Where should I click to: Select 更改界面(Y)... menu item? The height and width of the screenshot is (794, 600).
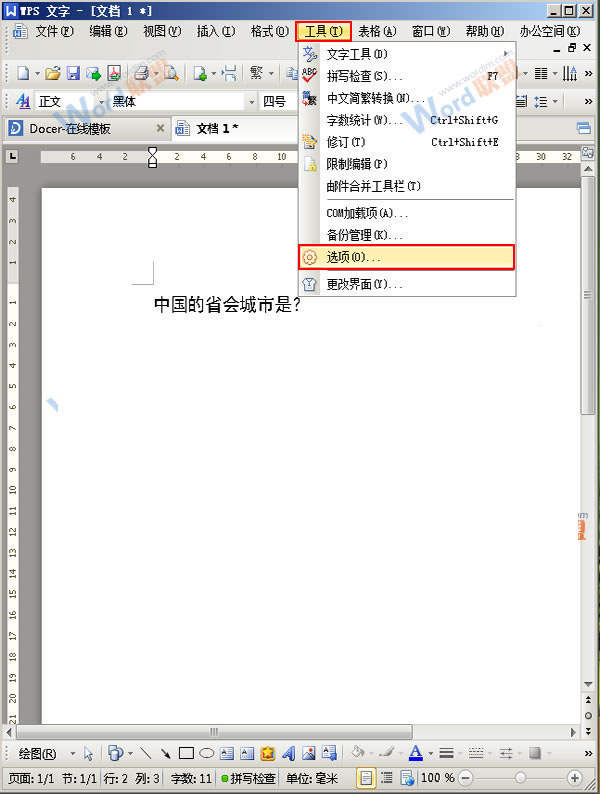click(x=407, y=284)
